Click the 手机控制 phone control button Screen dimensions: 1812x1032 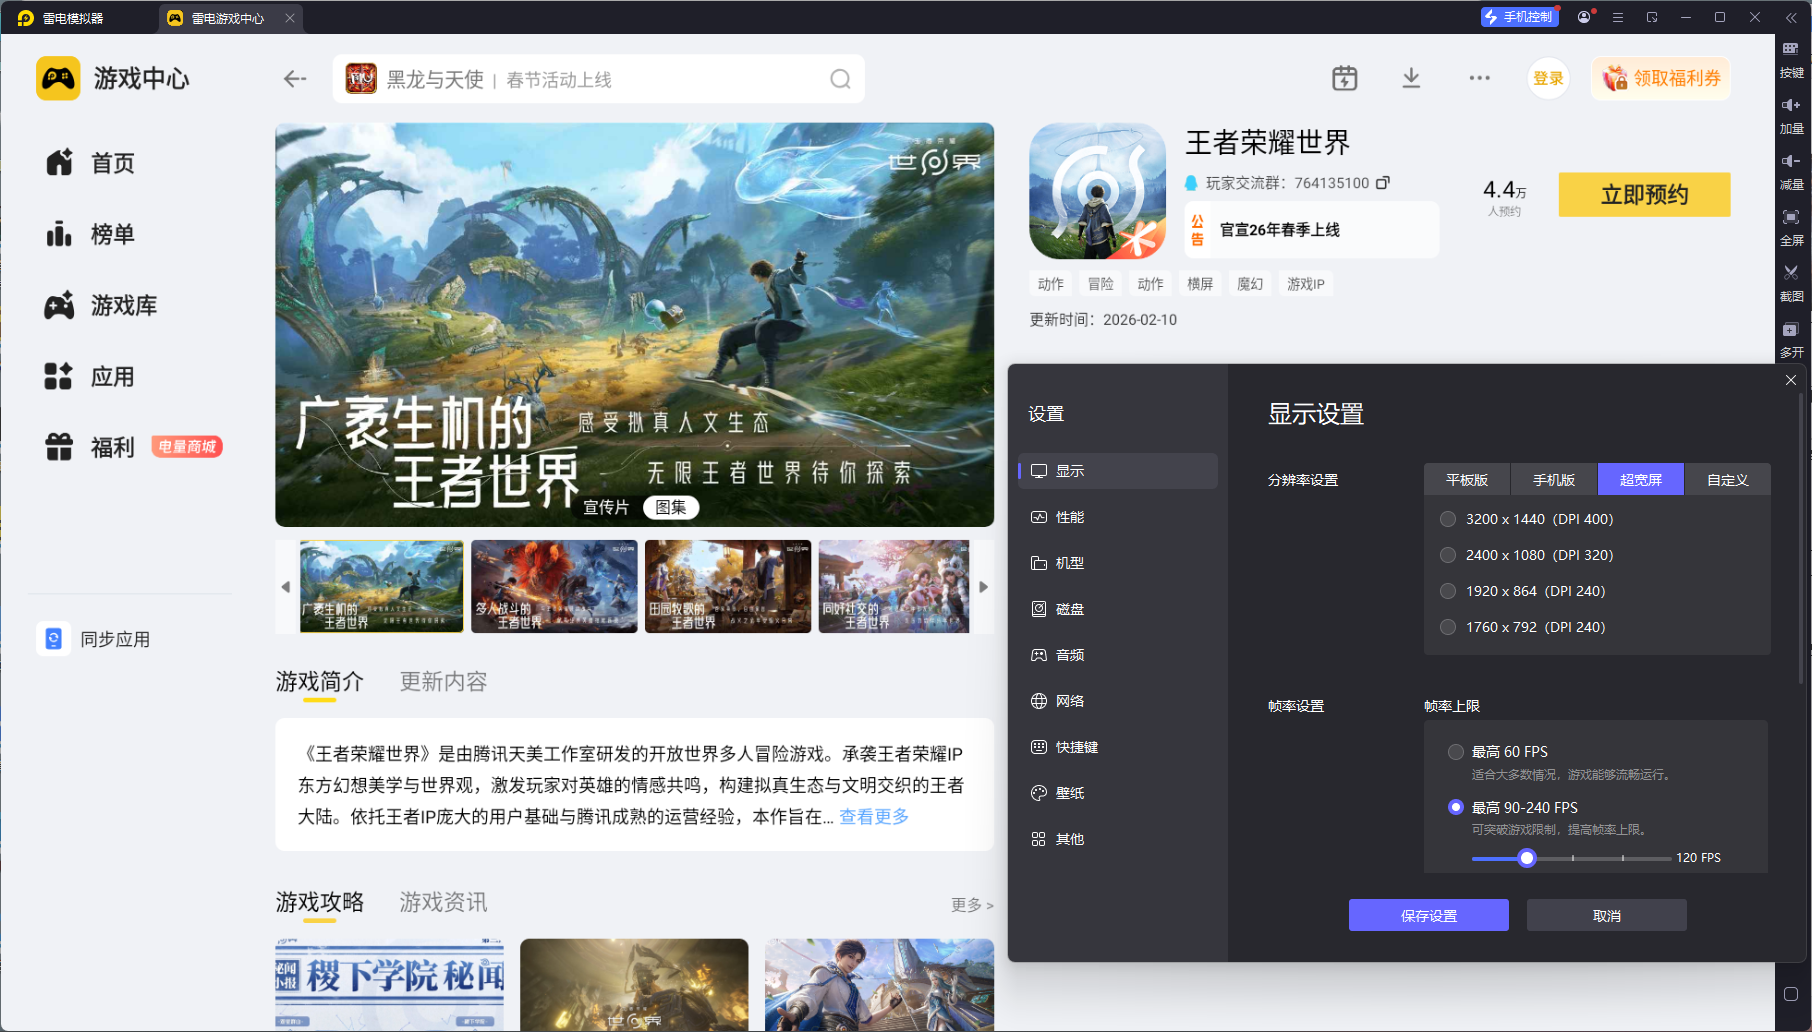(x=1519, y=17)
